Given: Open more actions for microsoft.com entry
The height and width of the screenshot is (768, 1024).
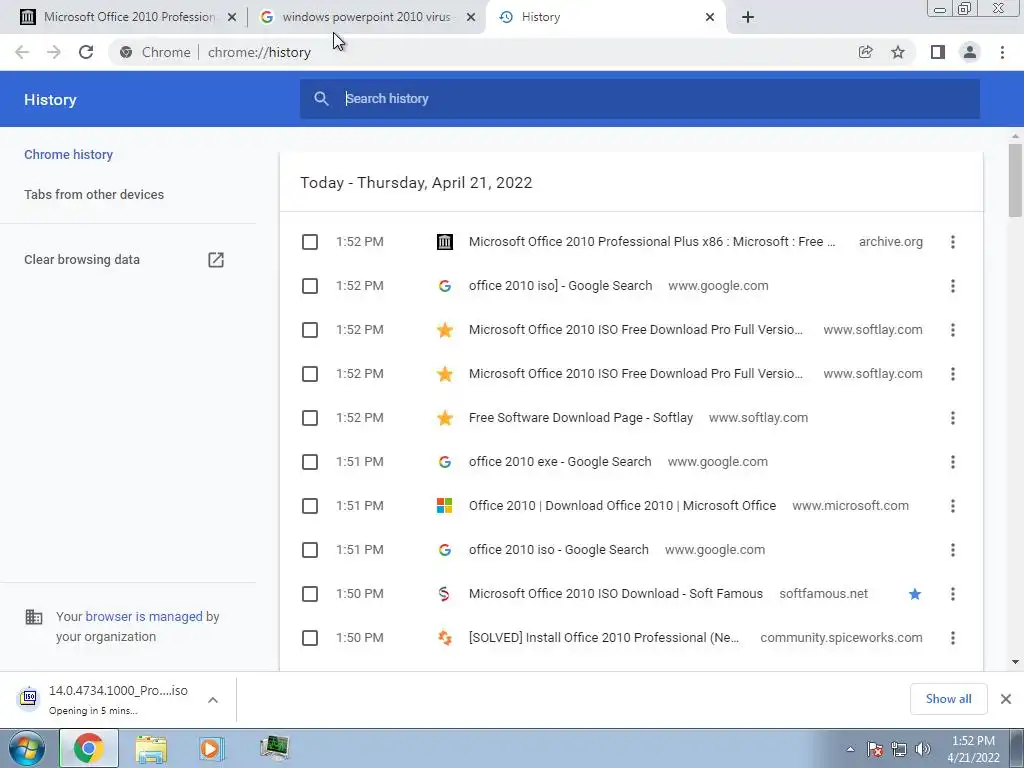Looking at the screenshot, I should (953, 506).
